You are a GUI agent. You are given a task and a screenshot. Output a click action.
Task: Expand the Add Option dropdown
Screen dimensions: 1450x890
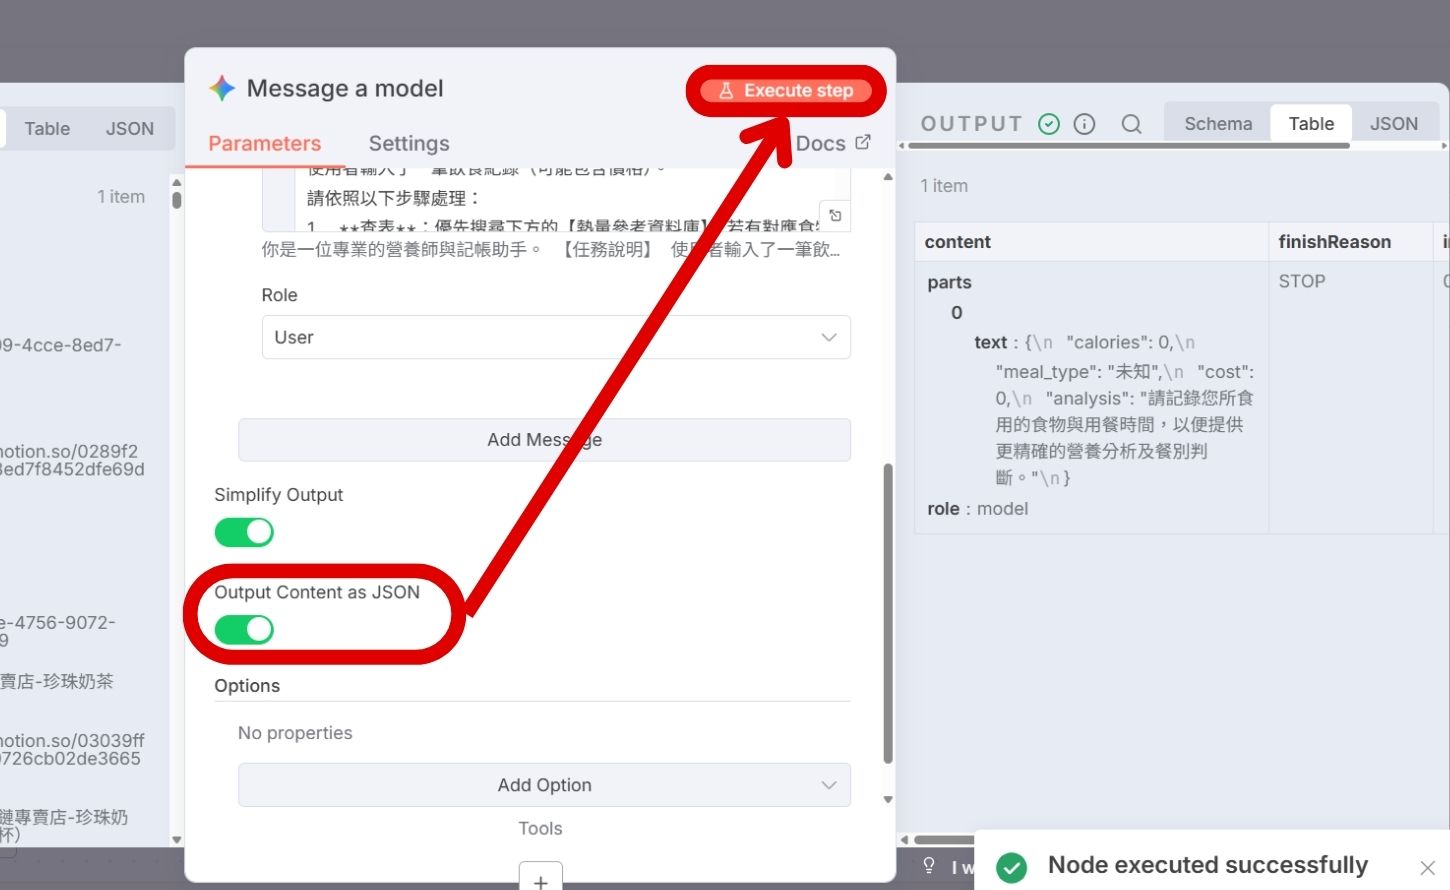pyautogui.click(x=544, y=785)
